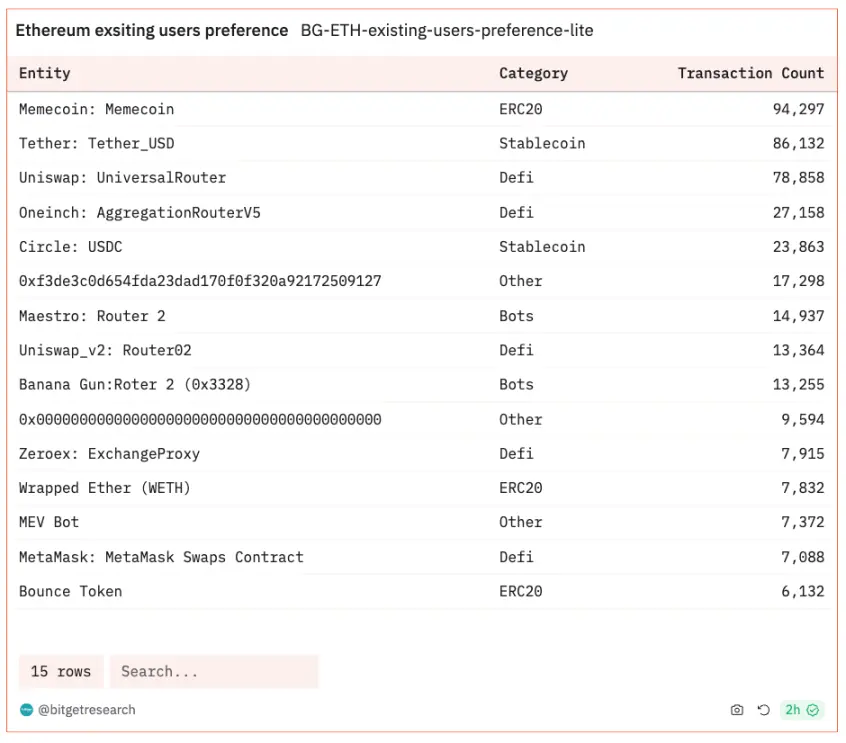Click the camera screenshot icon
The image size is (846, 743).
(x=737, y=710)
